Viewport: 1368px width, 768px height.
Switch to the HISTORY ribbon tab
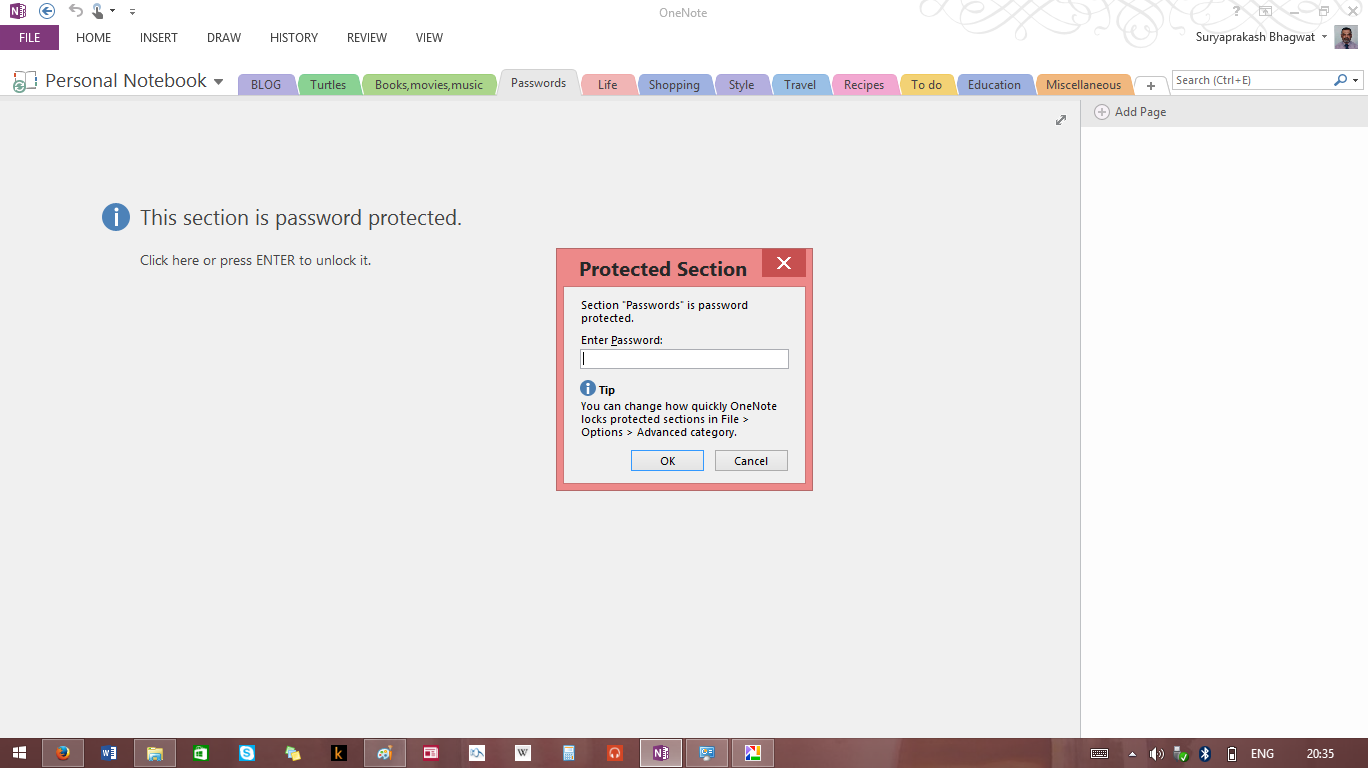click(x=294, y=38)
